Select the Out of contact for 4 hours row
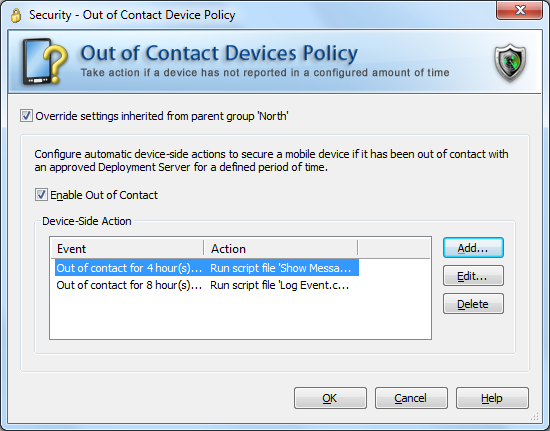 click(207, 268)
